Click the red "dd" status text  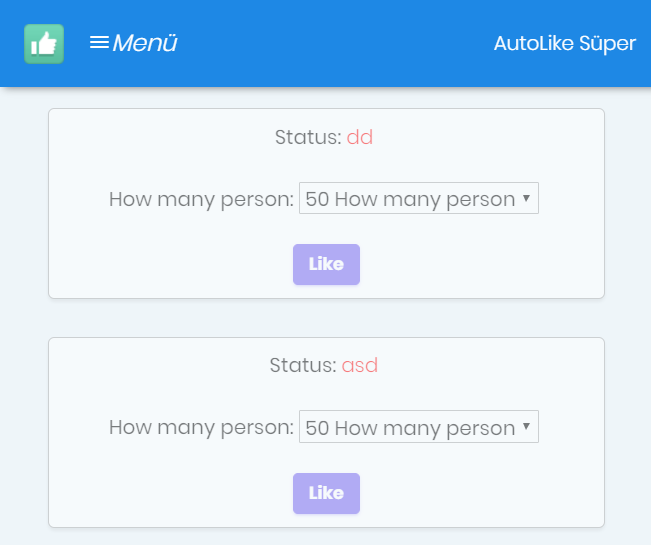(360, 138)
